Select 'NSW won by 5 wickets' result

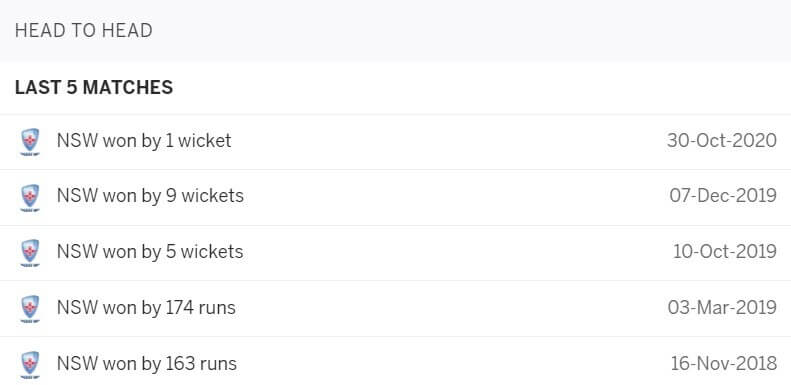150,252
